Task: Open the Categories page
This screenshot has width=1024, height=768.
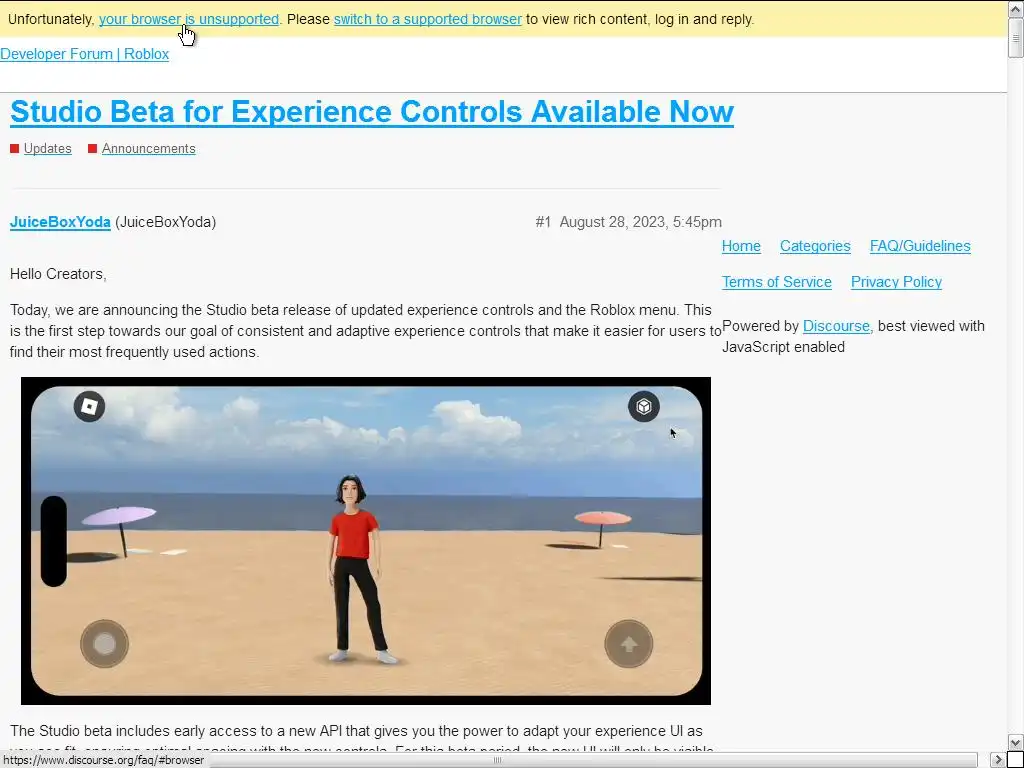Action: point(815,246)
